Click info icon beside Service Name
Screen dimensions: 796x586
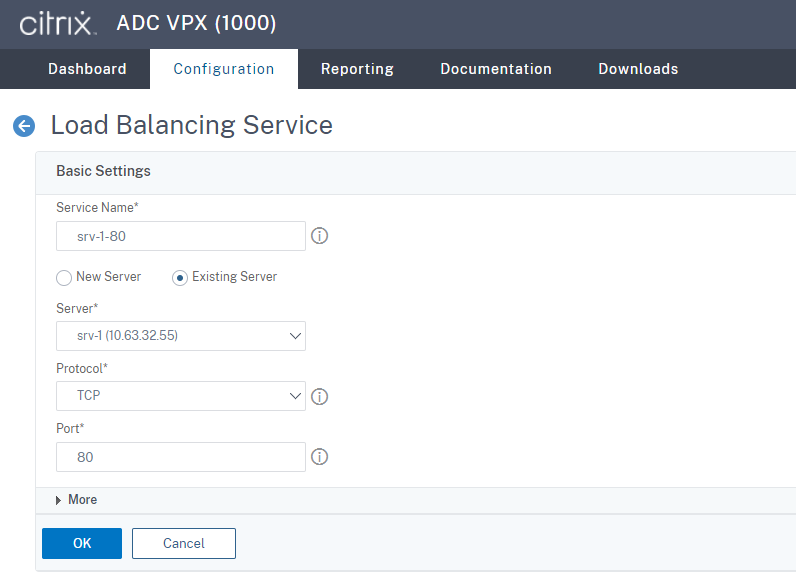tap(320, 236)
